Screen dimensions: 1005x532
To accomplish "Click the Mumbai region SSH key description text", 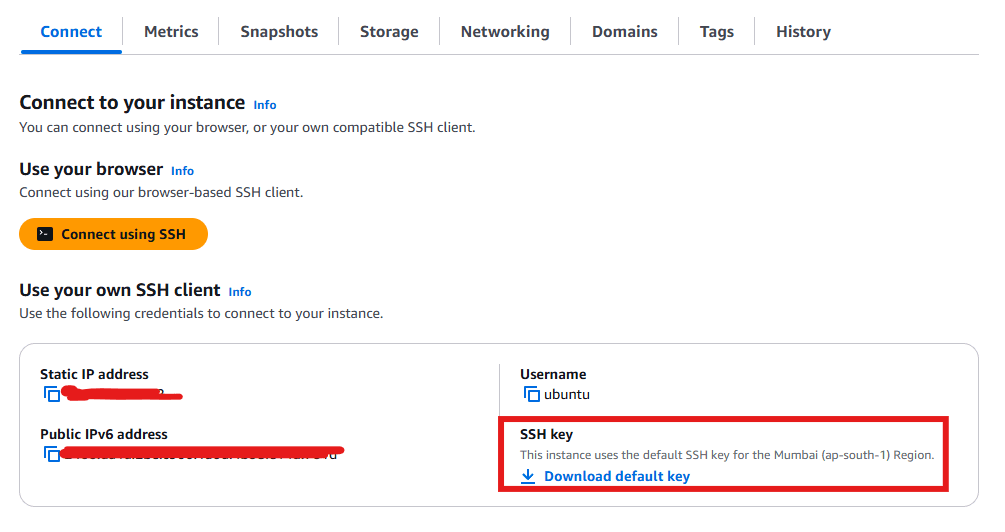I will (x=727, y=455).
